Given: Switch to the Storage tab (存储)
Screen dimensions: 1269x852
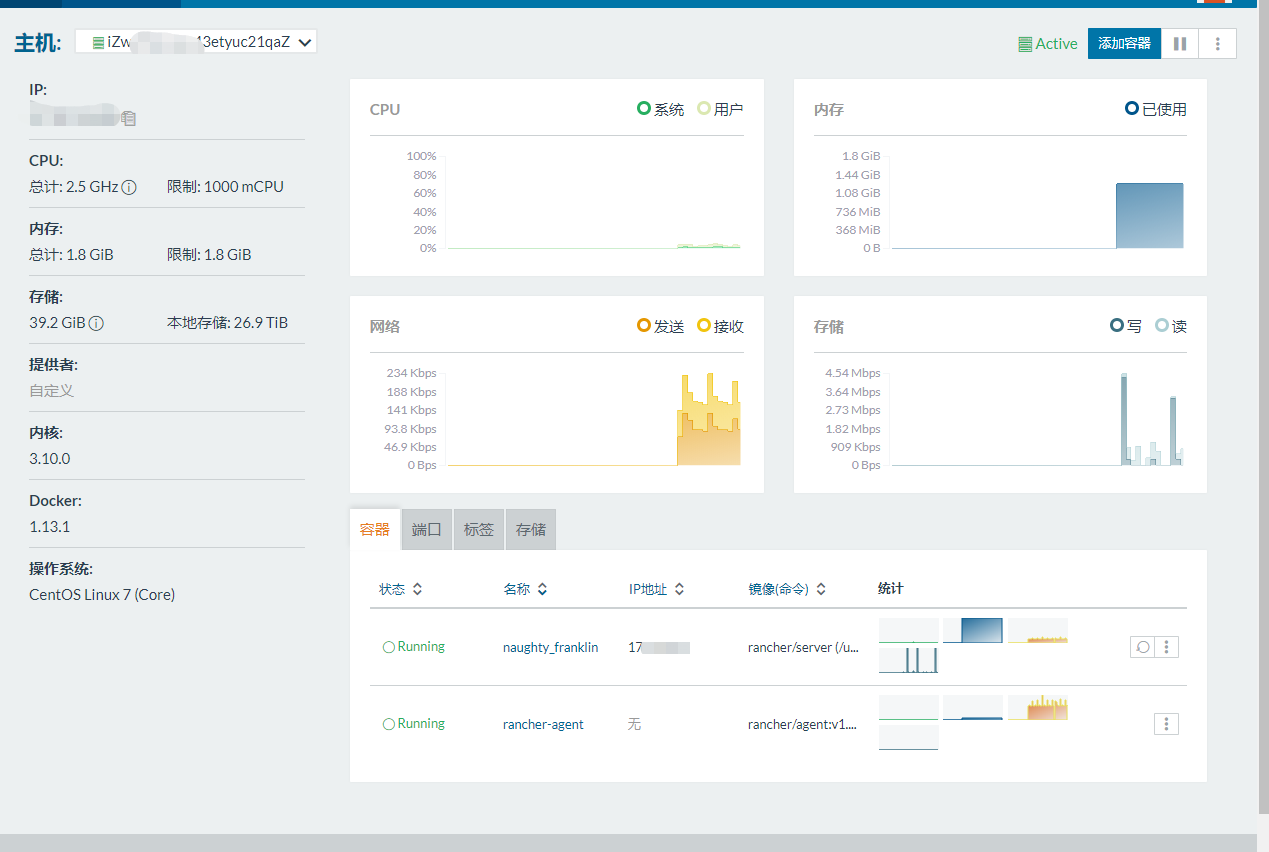Looking at the screenshot, I should 531,529.
